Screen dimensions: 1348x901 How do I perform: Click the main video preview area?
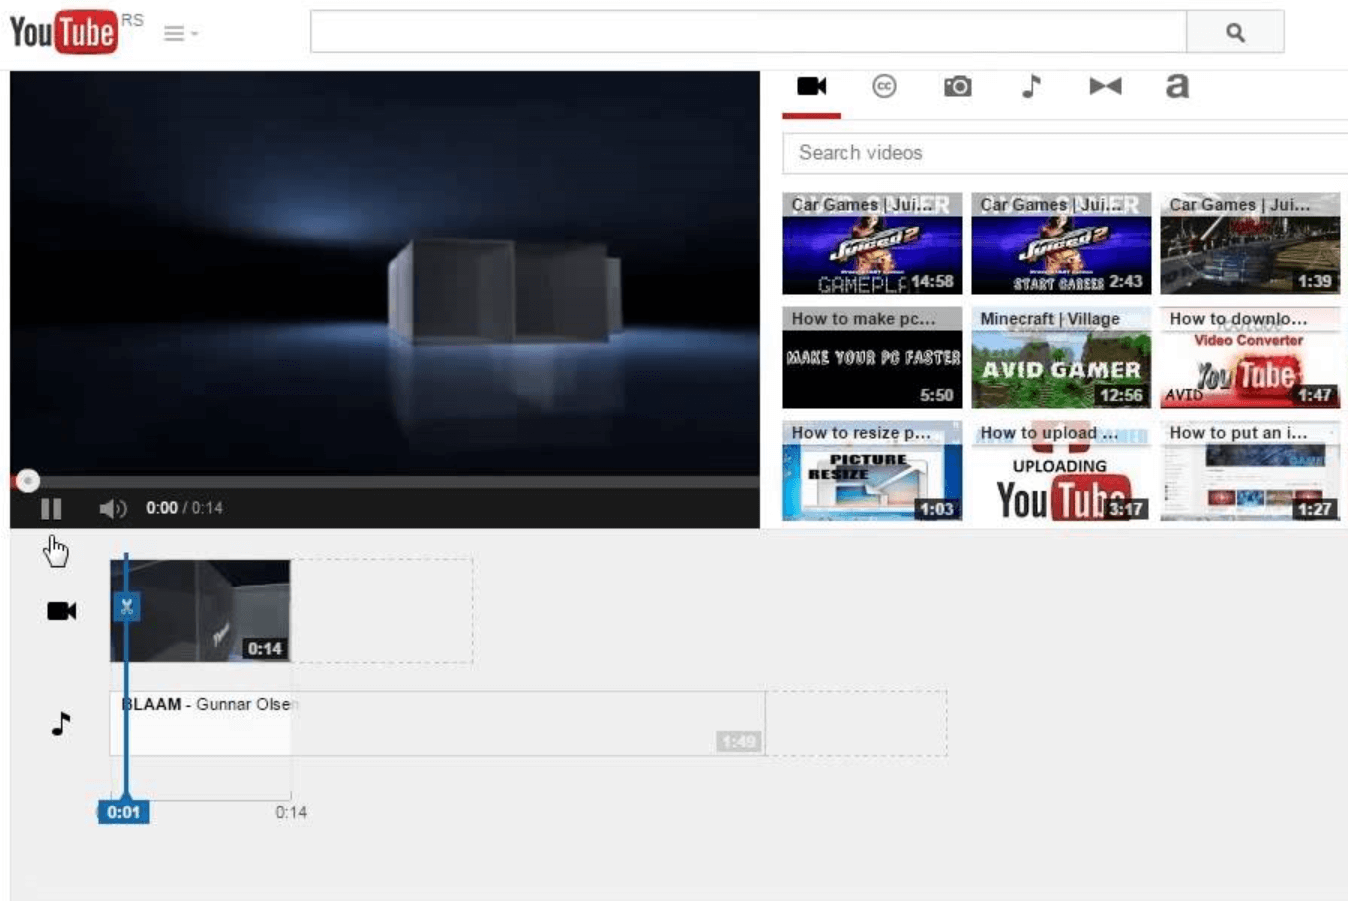[385, 272]
